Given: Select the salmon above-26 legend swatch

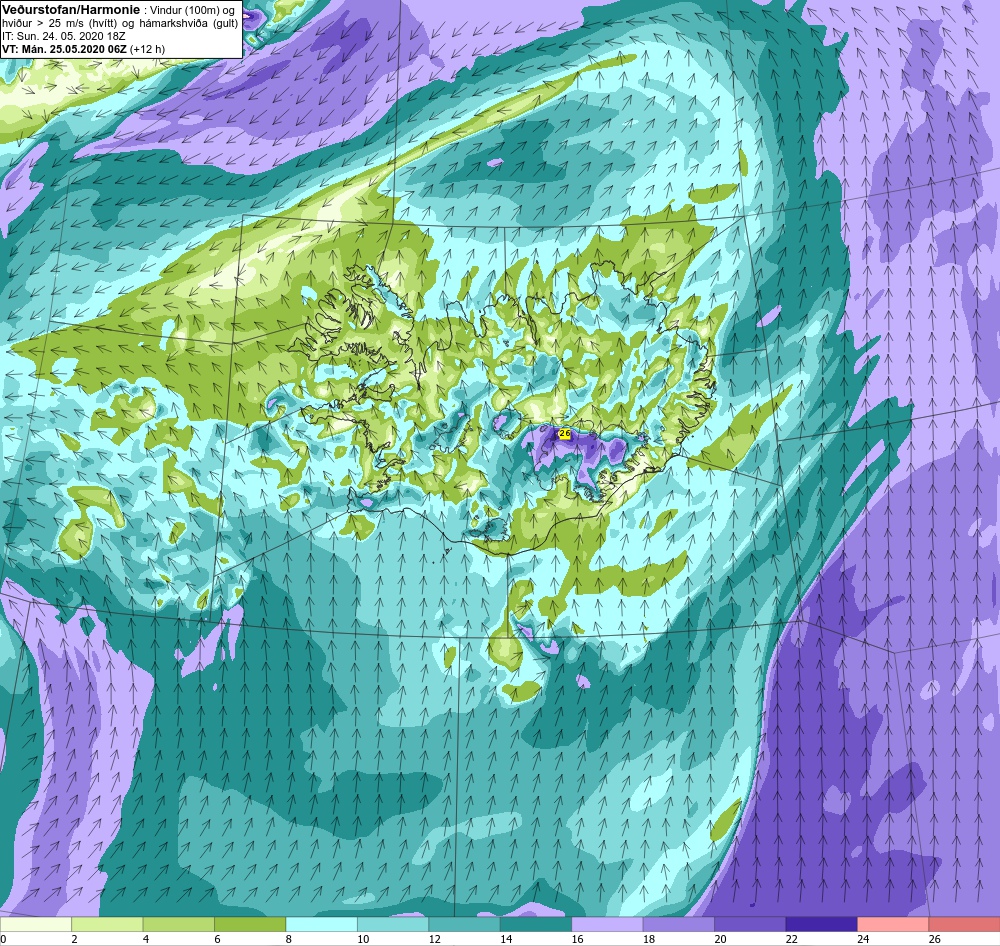Looking at the screenshot, I should (964, 924).
